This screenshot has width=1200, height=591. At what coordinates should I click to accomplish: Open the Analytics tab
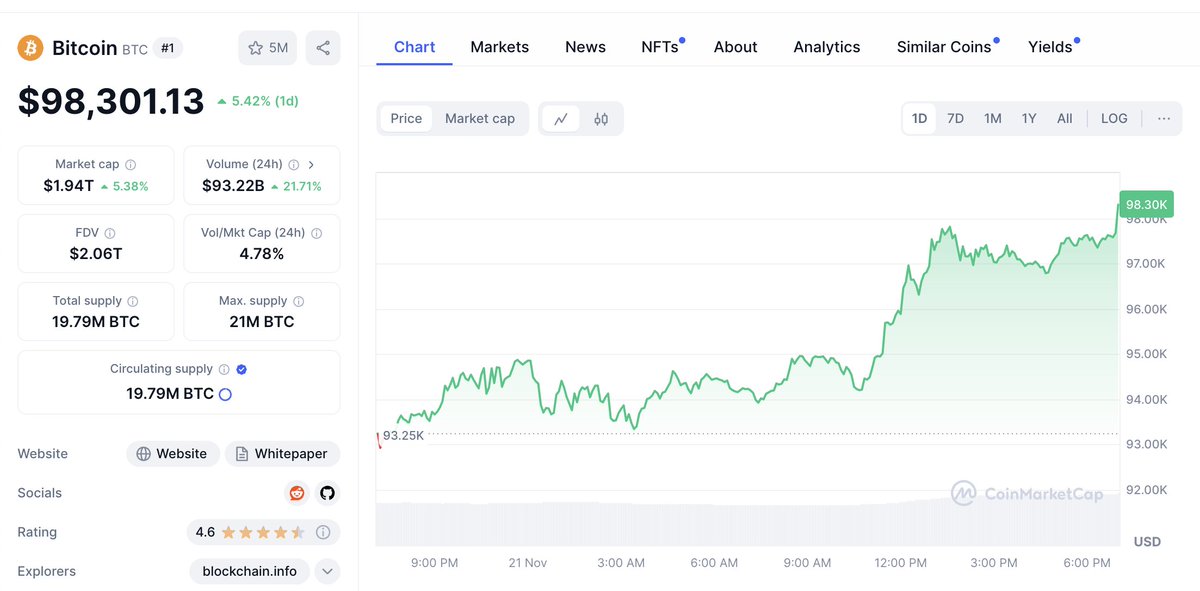click(x=826, y=46)
